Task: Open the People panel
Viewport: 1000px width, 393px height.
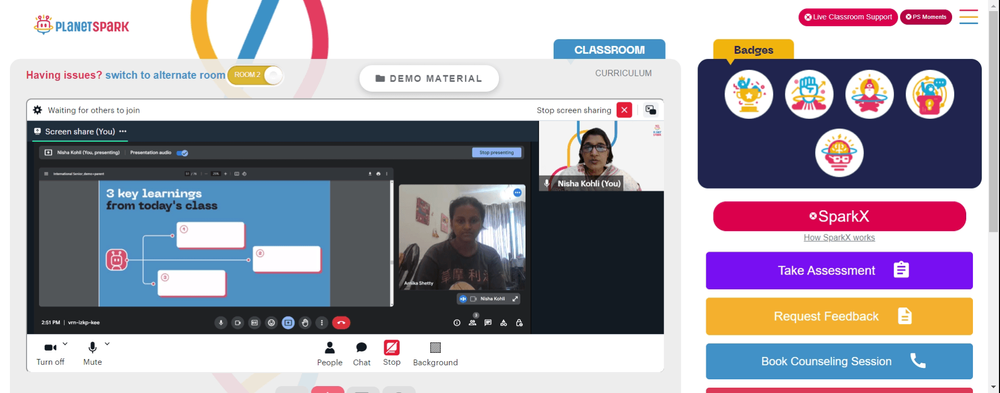Action: click(x=330, y=353)
